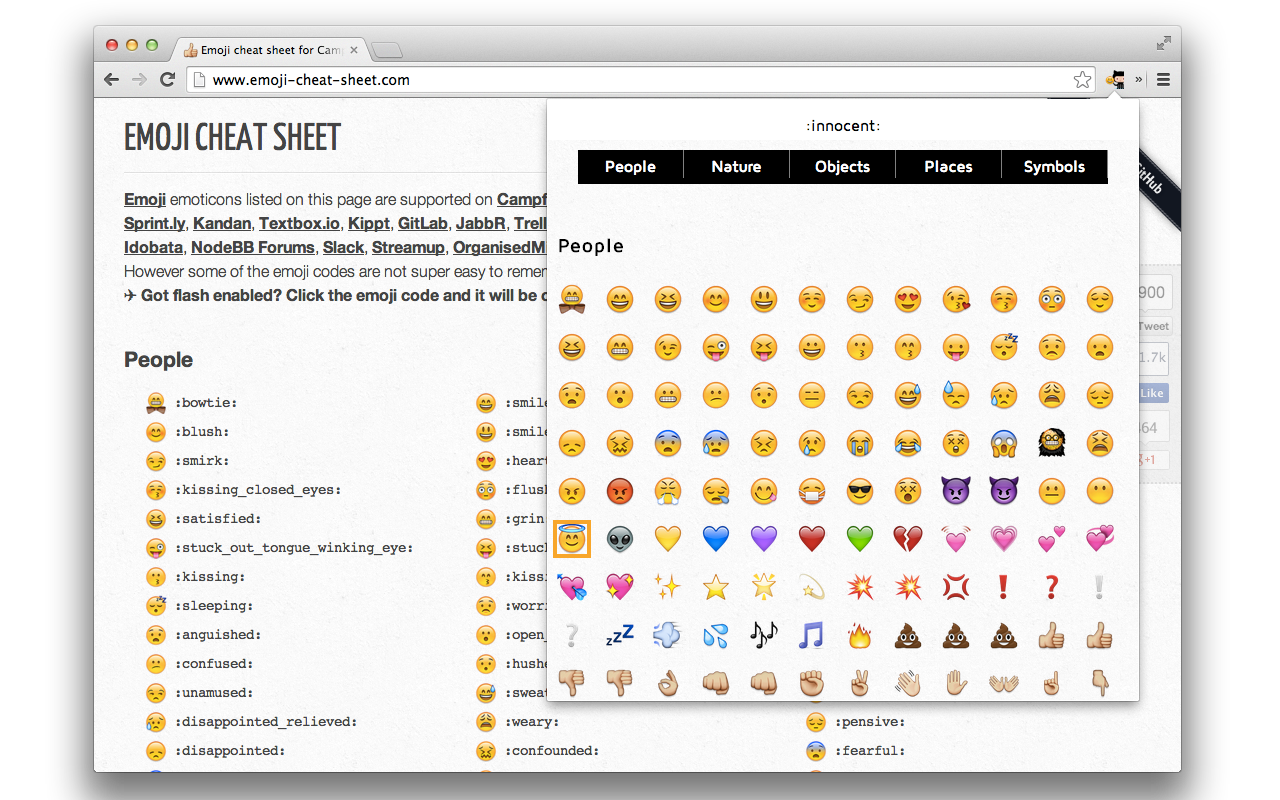Click the red question mark emoji
The width and height of the screenshot is (1280, 800).
click(1051, 587)
